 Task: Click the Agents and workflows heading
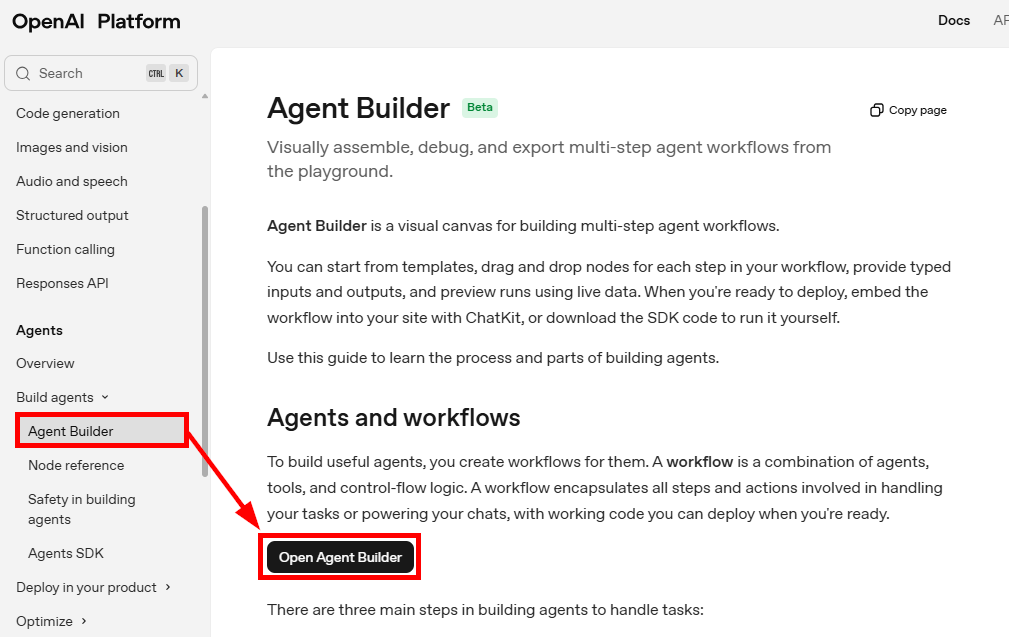393,418
